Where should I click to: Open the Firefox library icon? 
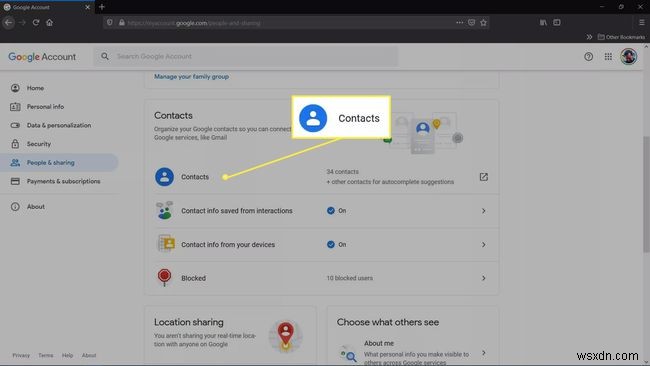click(543, 22)
